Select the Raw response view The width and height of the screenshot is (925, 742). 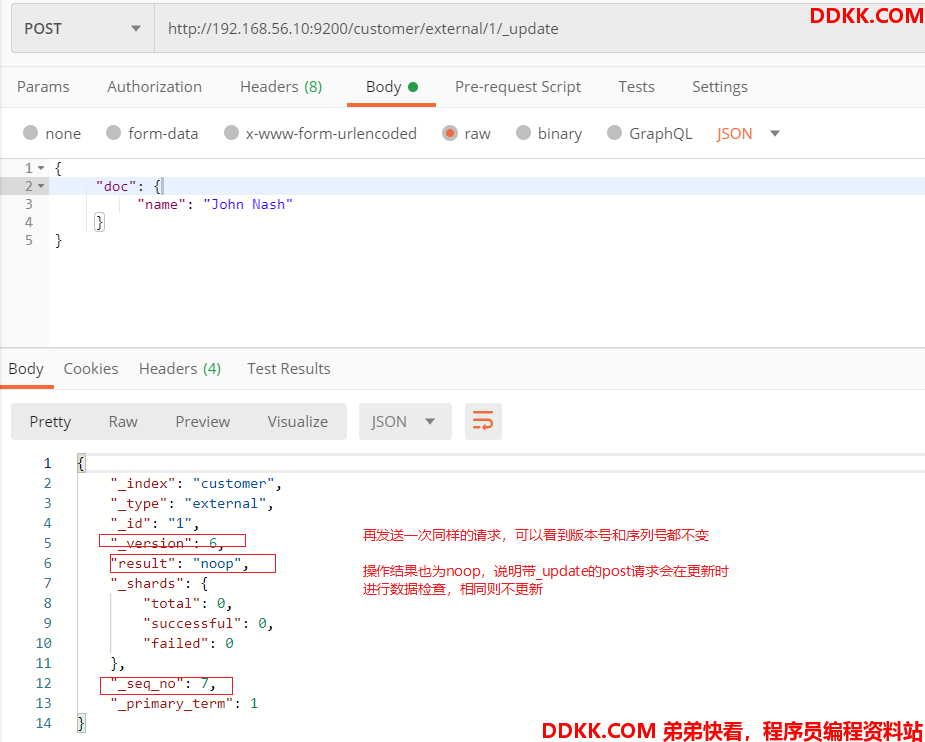tap(123, 422)
